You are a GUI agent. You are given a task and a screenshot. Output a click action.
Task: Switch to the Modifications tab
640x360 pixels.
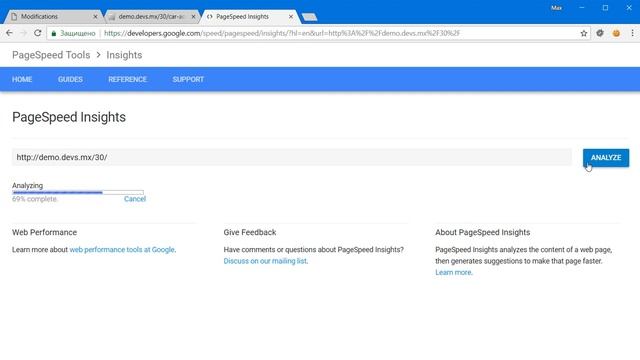point(53,17)
